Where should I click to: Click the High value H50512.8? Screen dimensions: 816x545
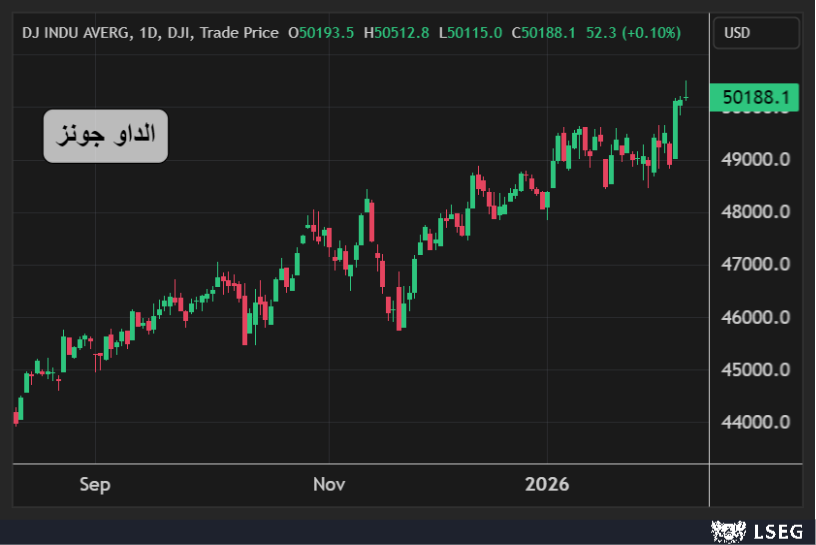[x=397, y=33]
